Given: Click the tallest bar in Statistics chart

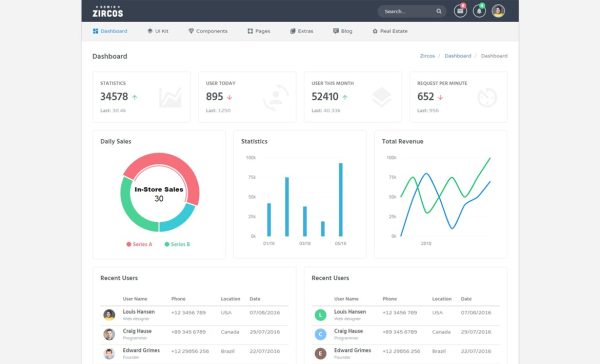Looking at the screenshot, I should coord(341,199).
